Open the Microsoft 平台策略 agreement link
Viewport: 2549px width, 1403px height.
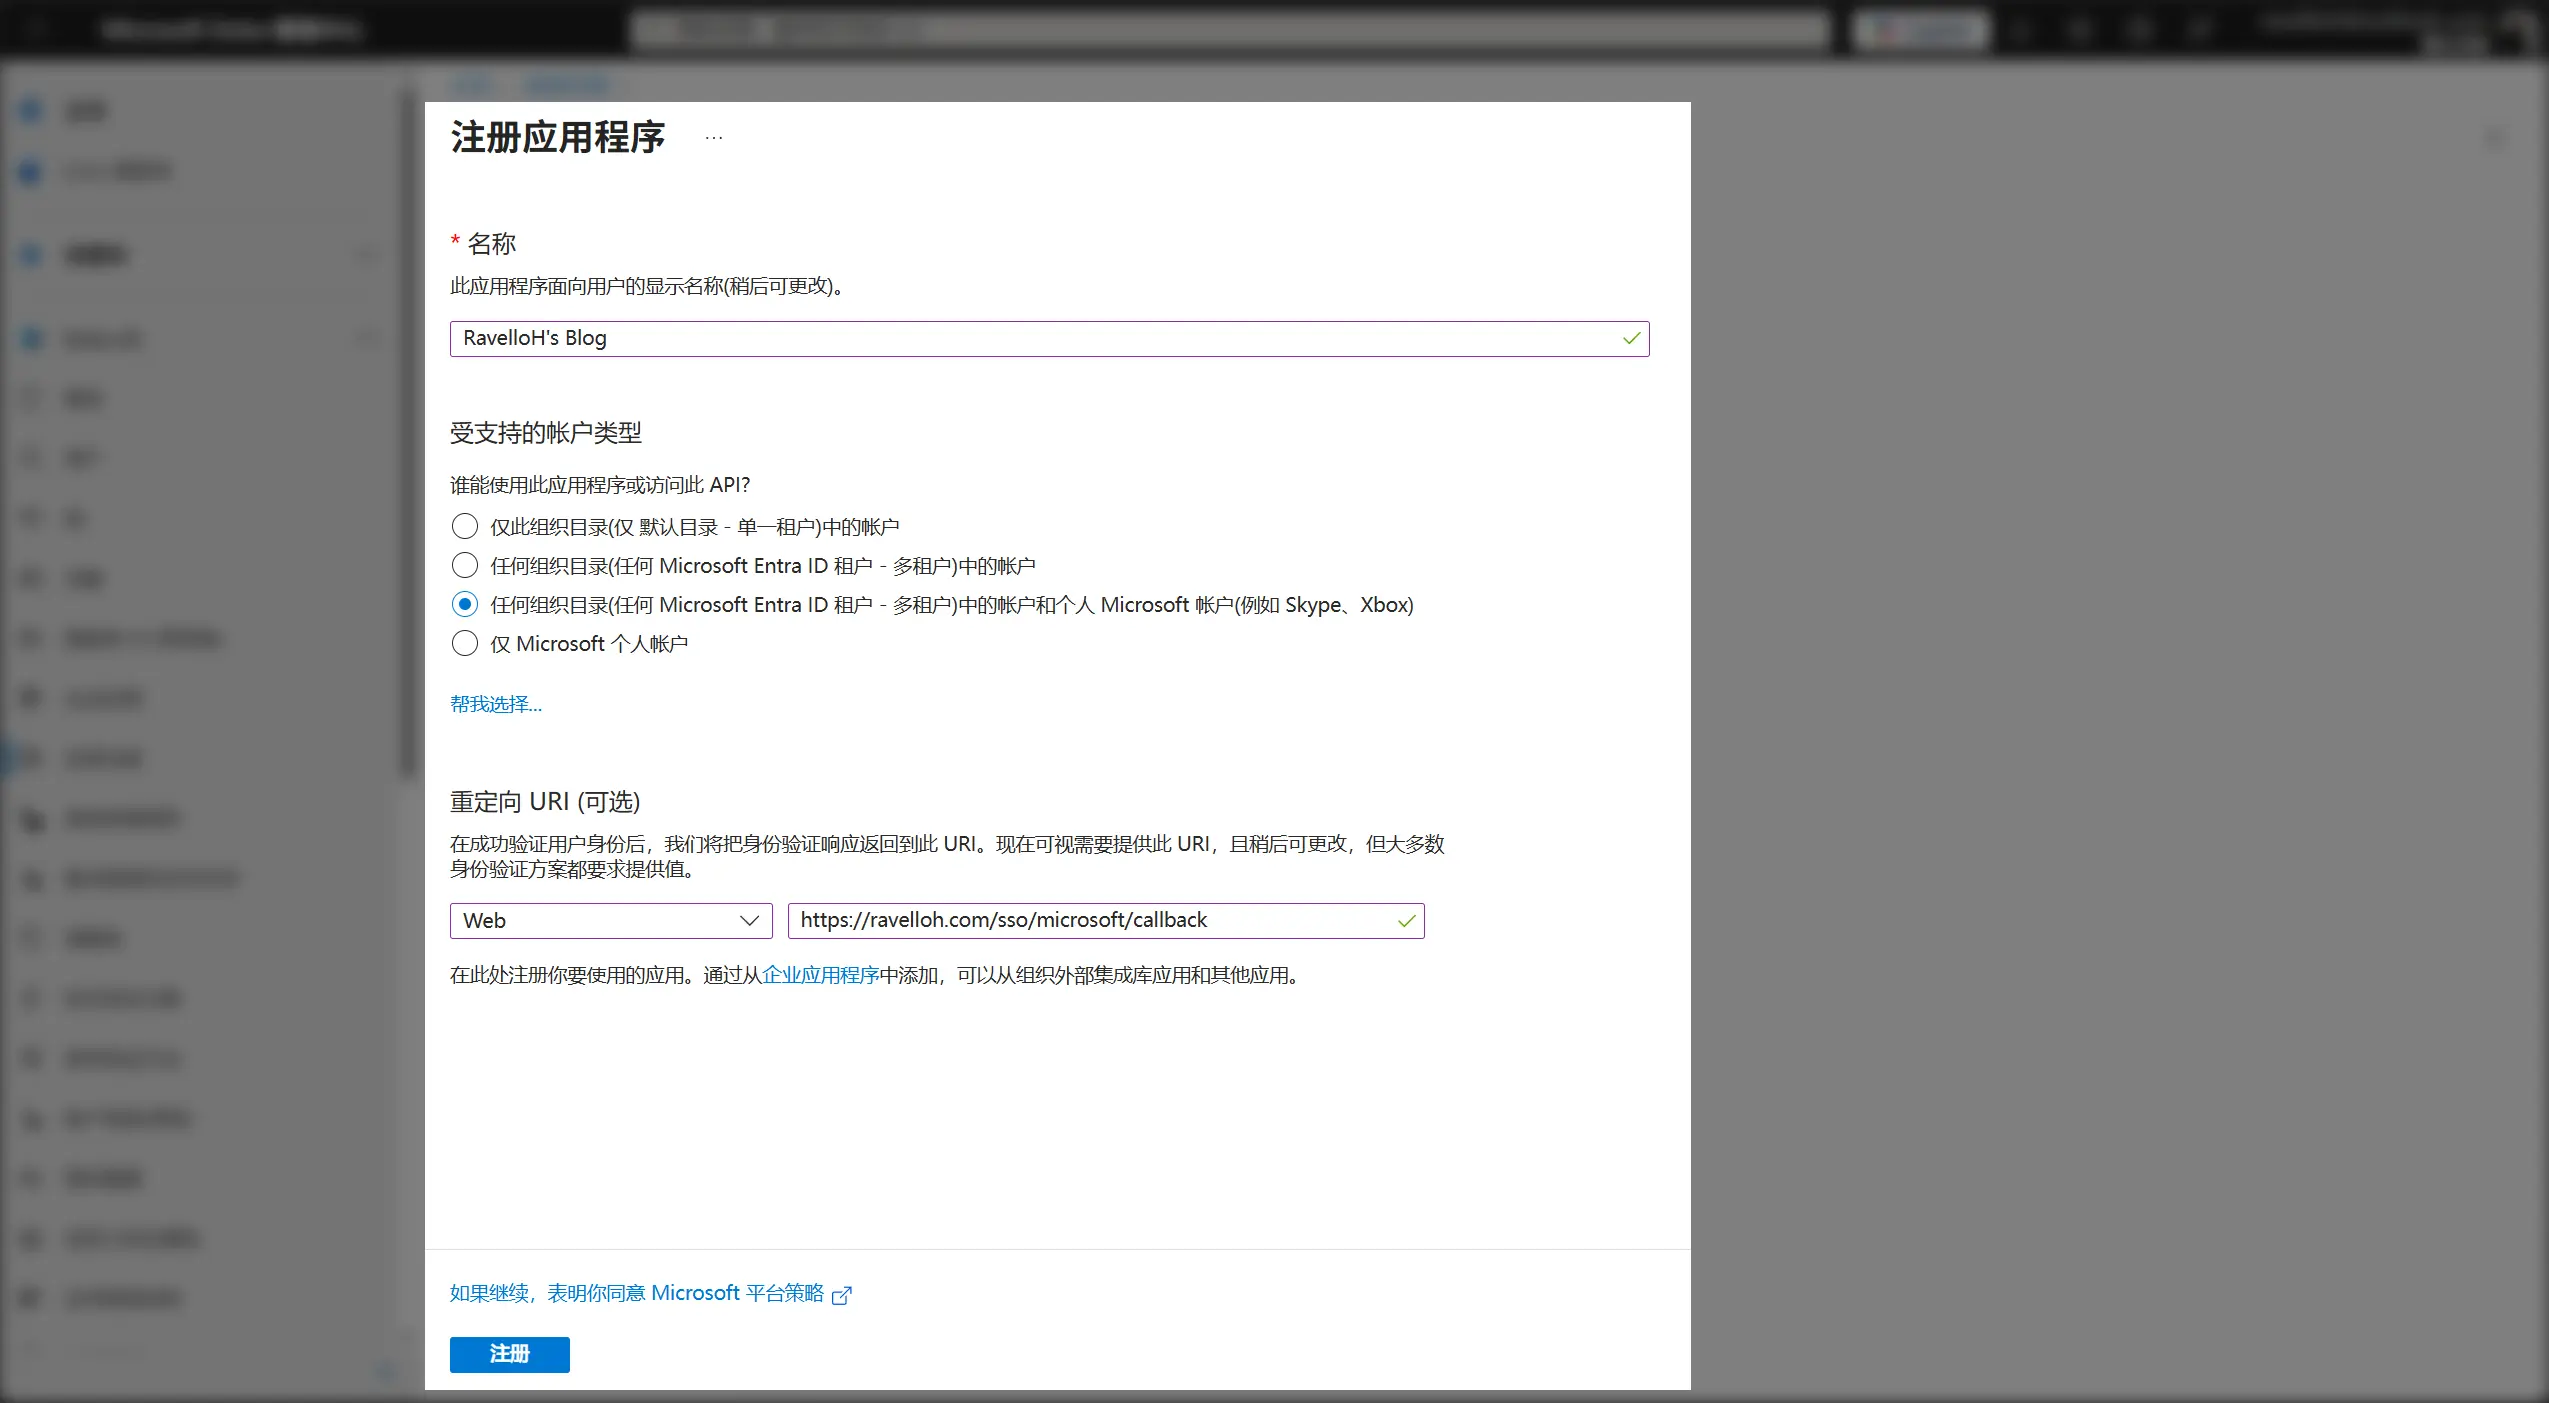636,1293
